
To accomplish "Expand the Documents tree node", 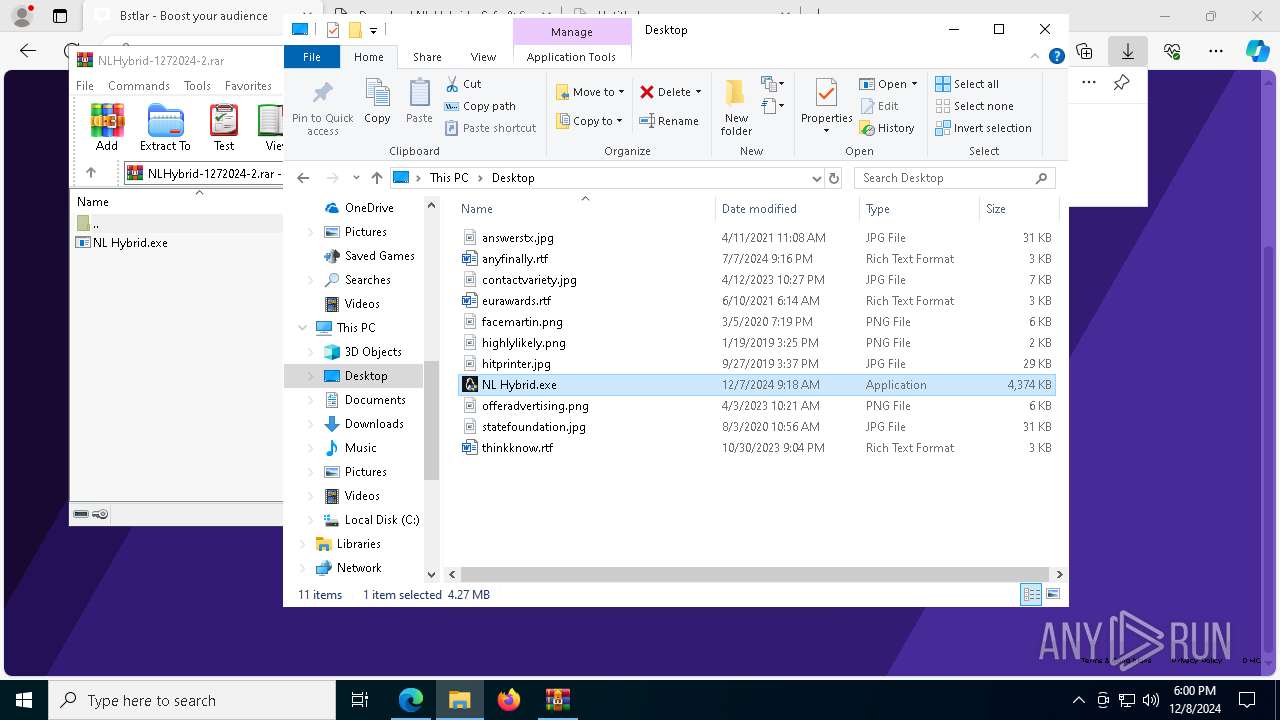I will (x=310, y=400).
